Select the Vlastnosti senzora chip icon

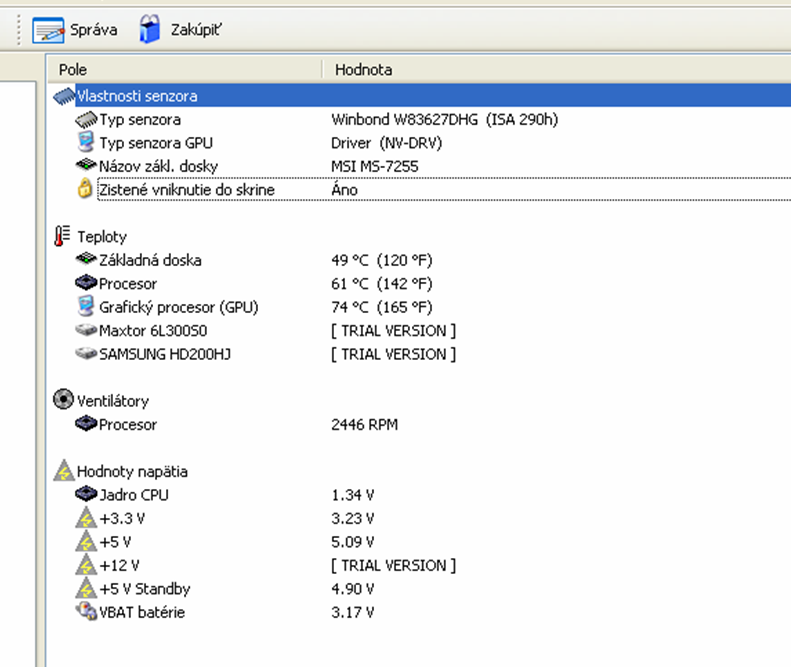tap(64, 96)
